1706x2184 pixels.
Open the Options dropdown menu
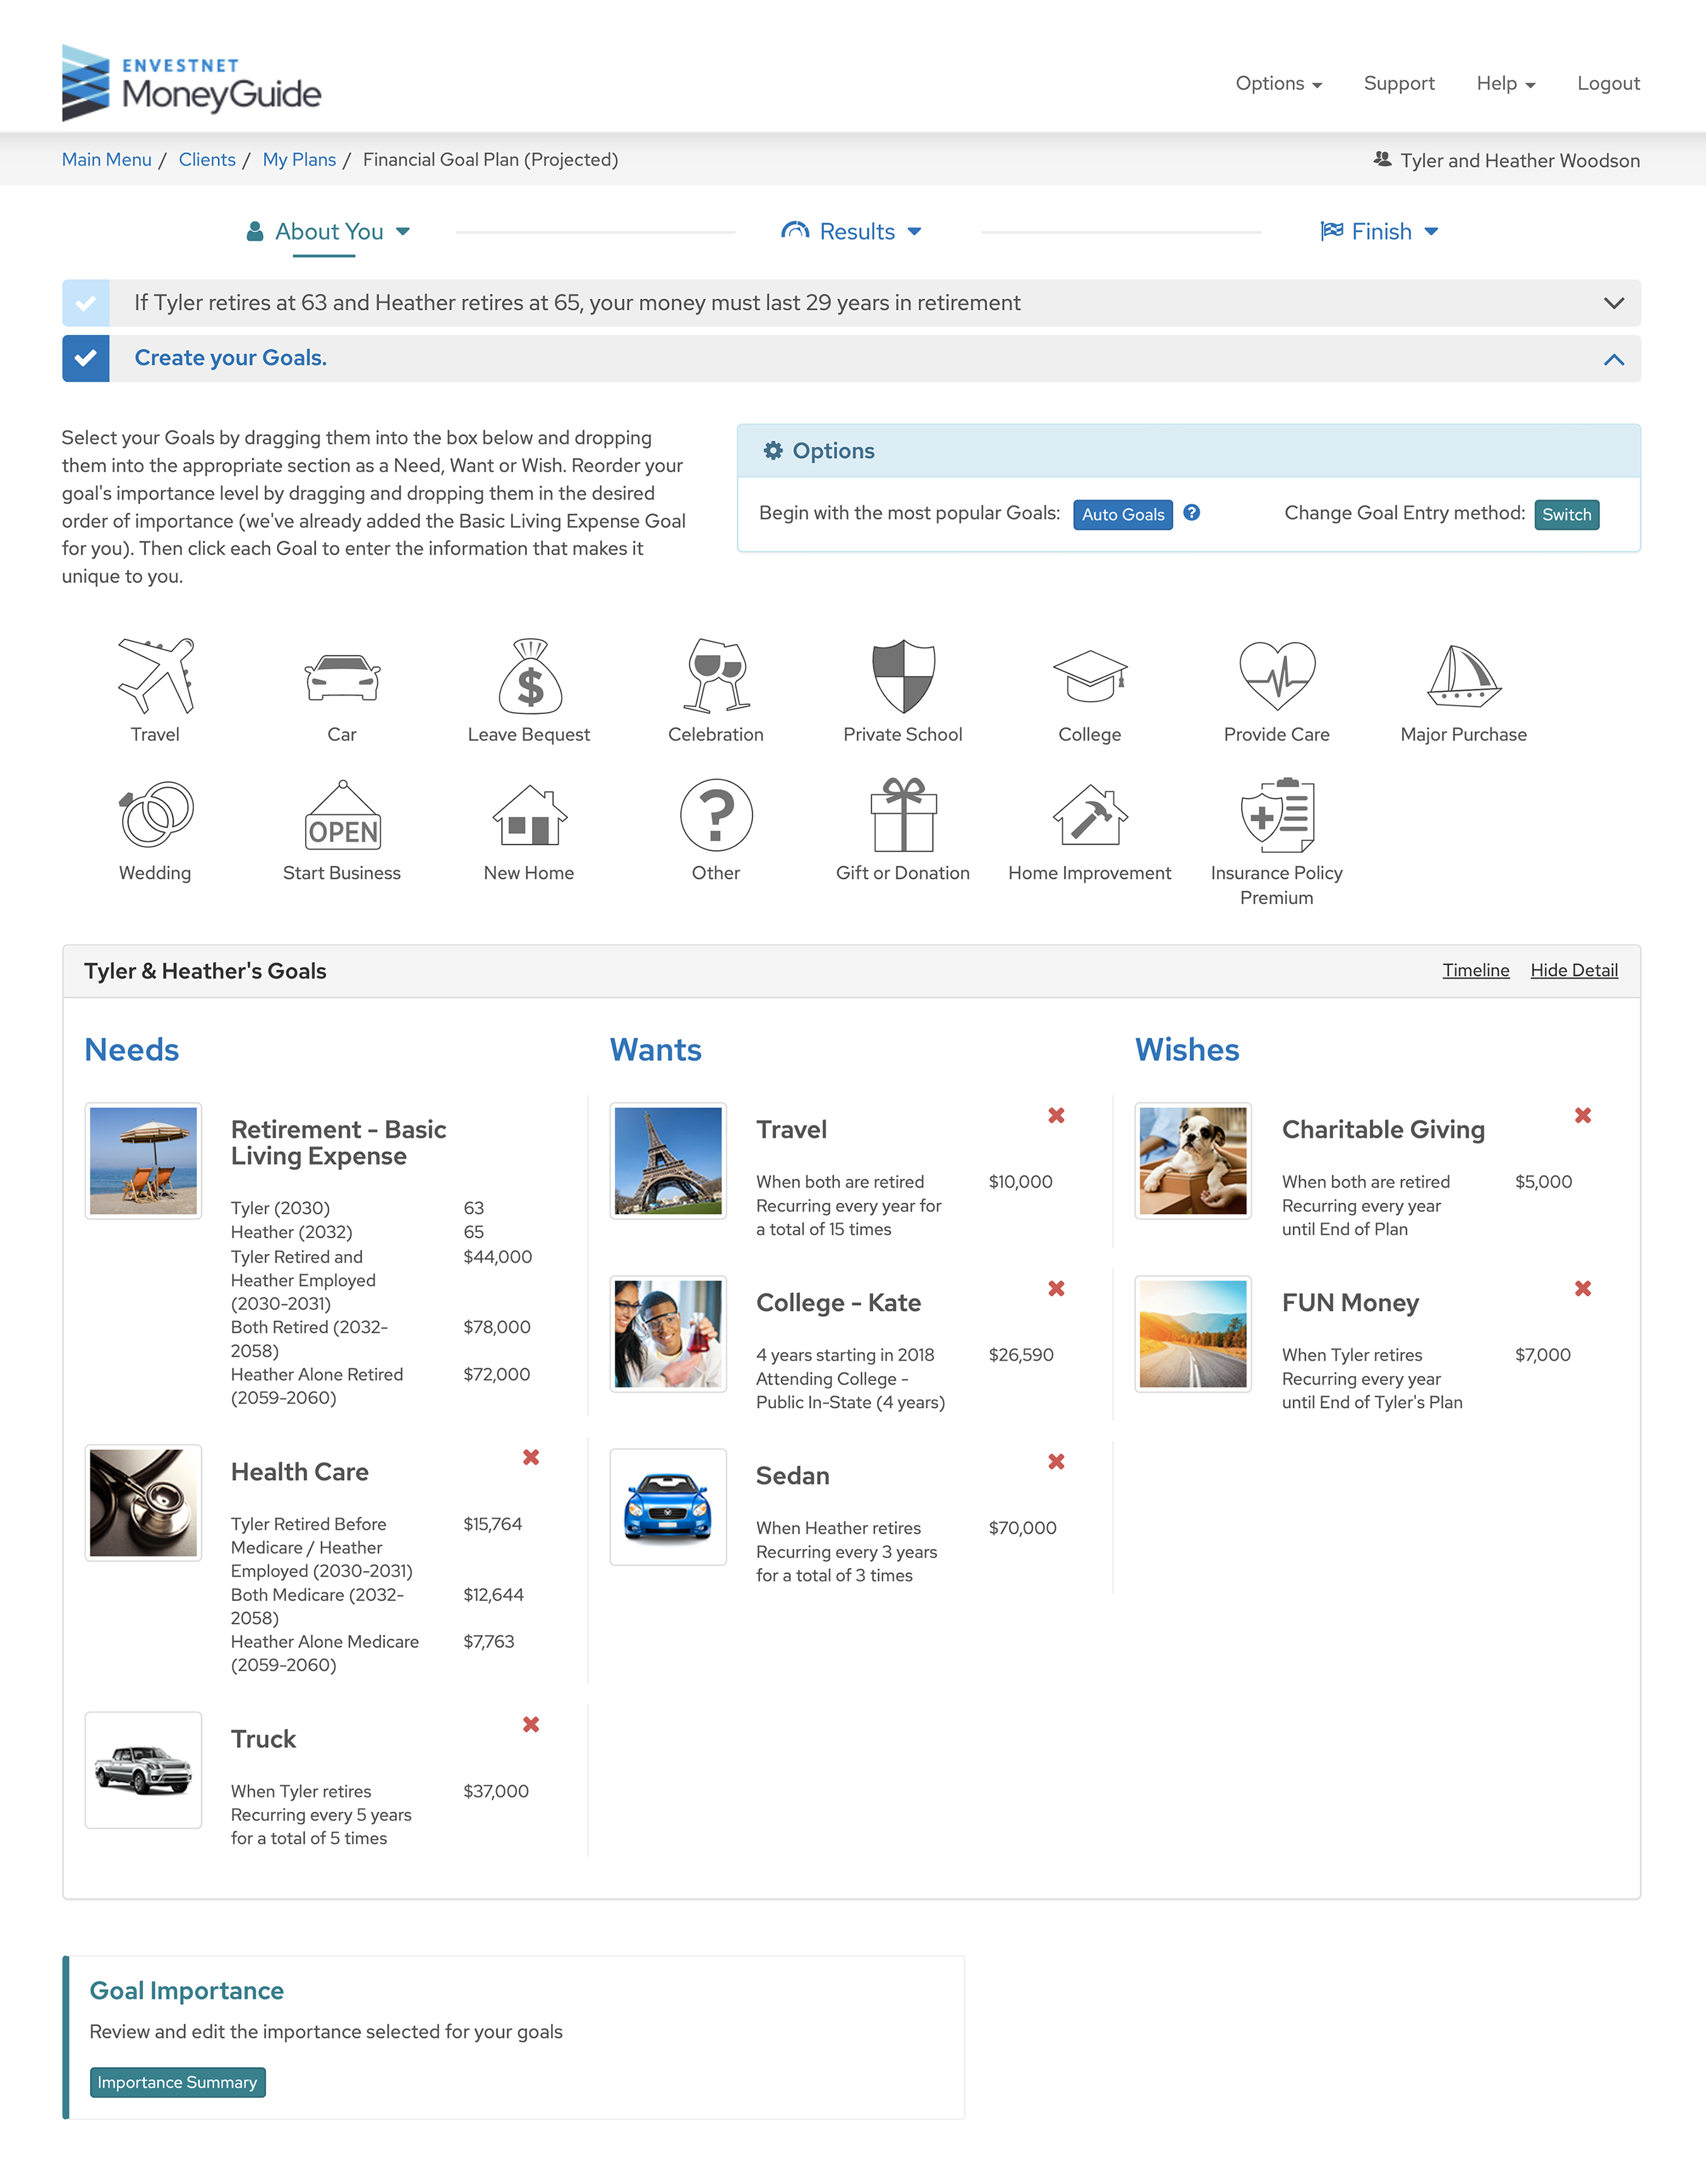pyautogui.click(x=1278, y=84)
